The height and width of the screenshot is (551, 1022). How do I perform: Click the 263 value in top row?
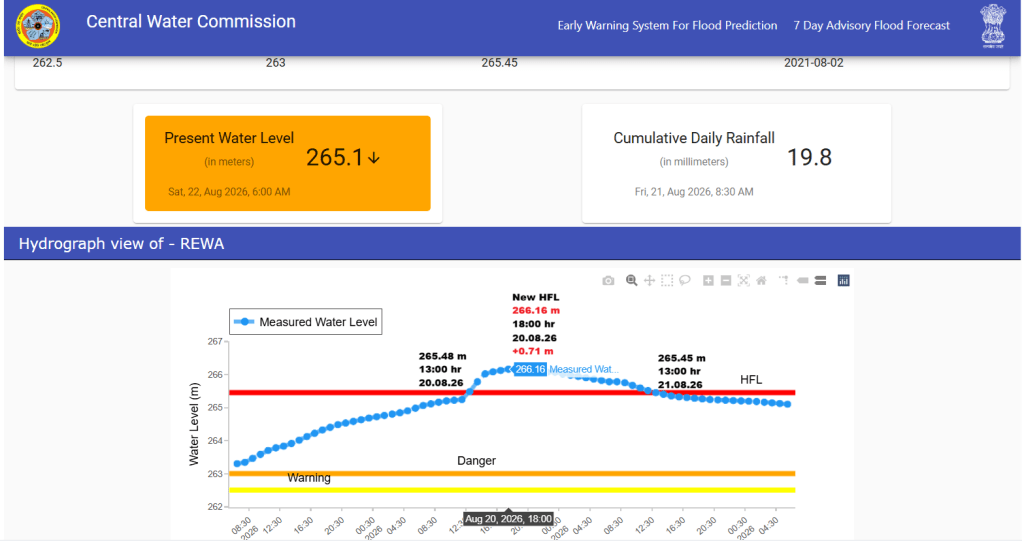276,63
